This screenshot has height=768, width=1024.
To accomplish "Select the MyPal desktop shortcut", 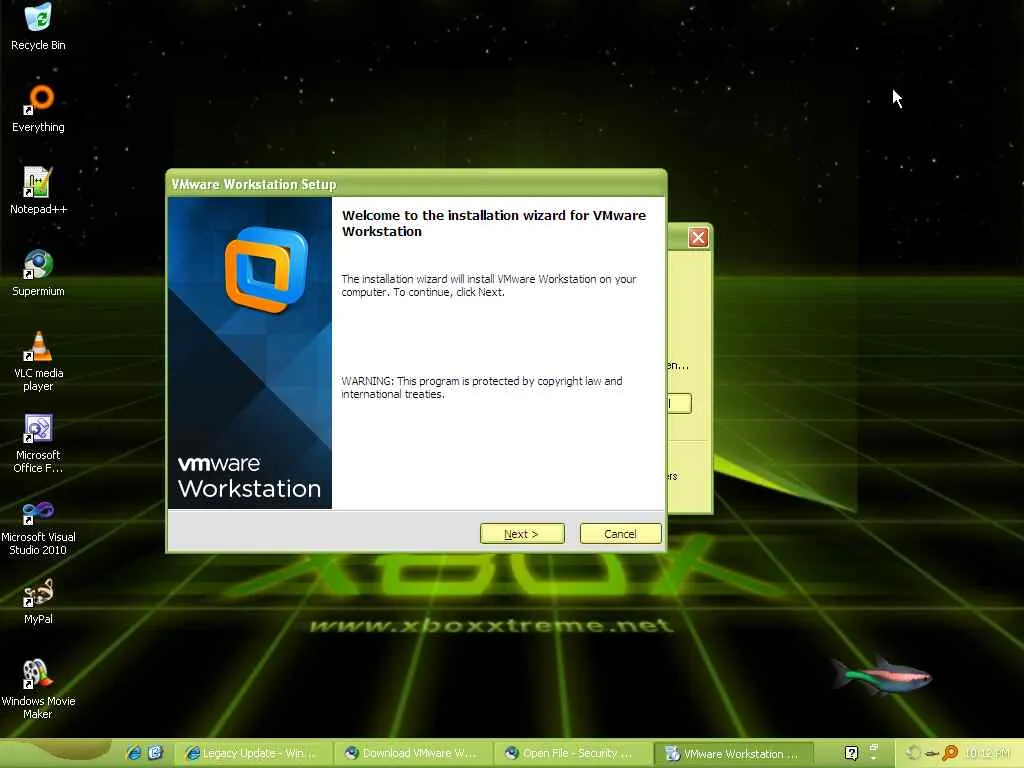I will [38, 601].
